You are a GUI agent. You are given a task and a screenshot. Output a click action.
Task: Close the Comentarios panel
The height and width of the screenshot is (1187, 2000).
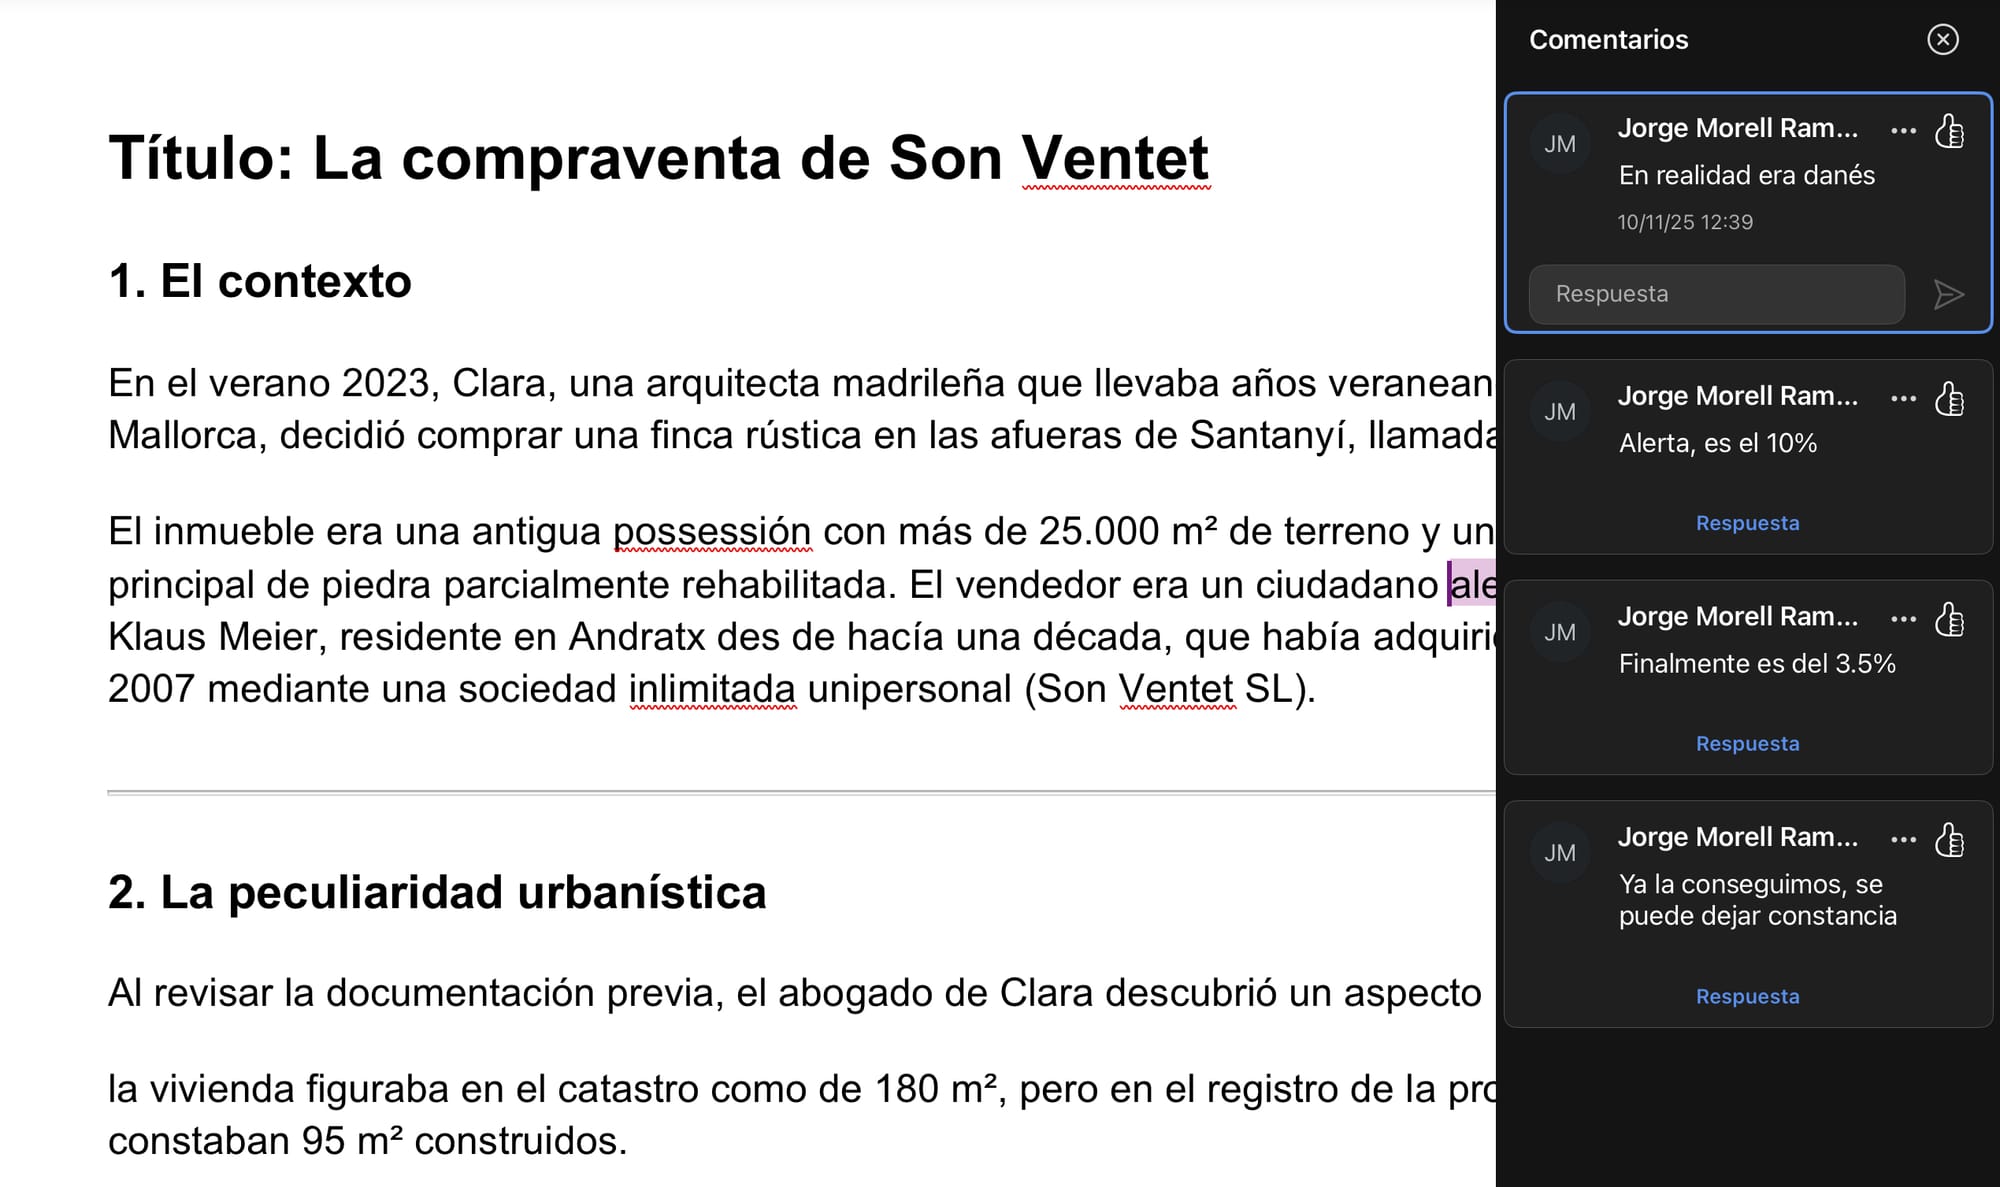pos(1942,40)
